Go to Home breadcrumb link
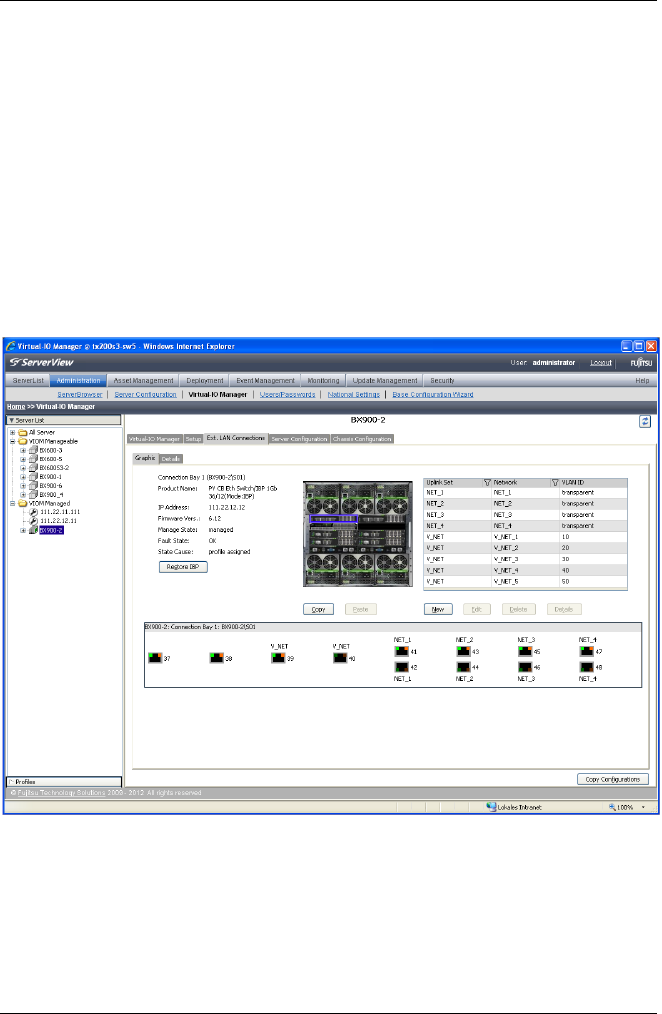Viewport: 662px width, 1014px height. (x=16, y=407)
